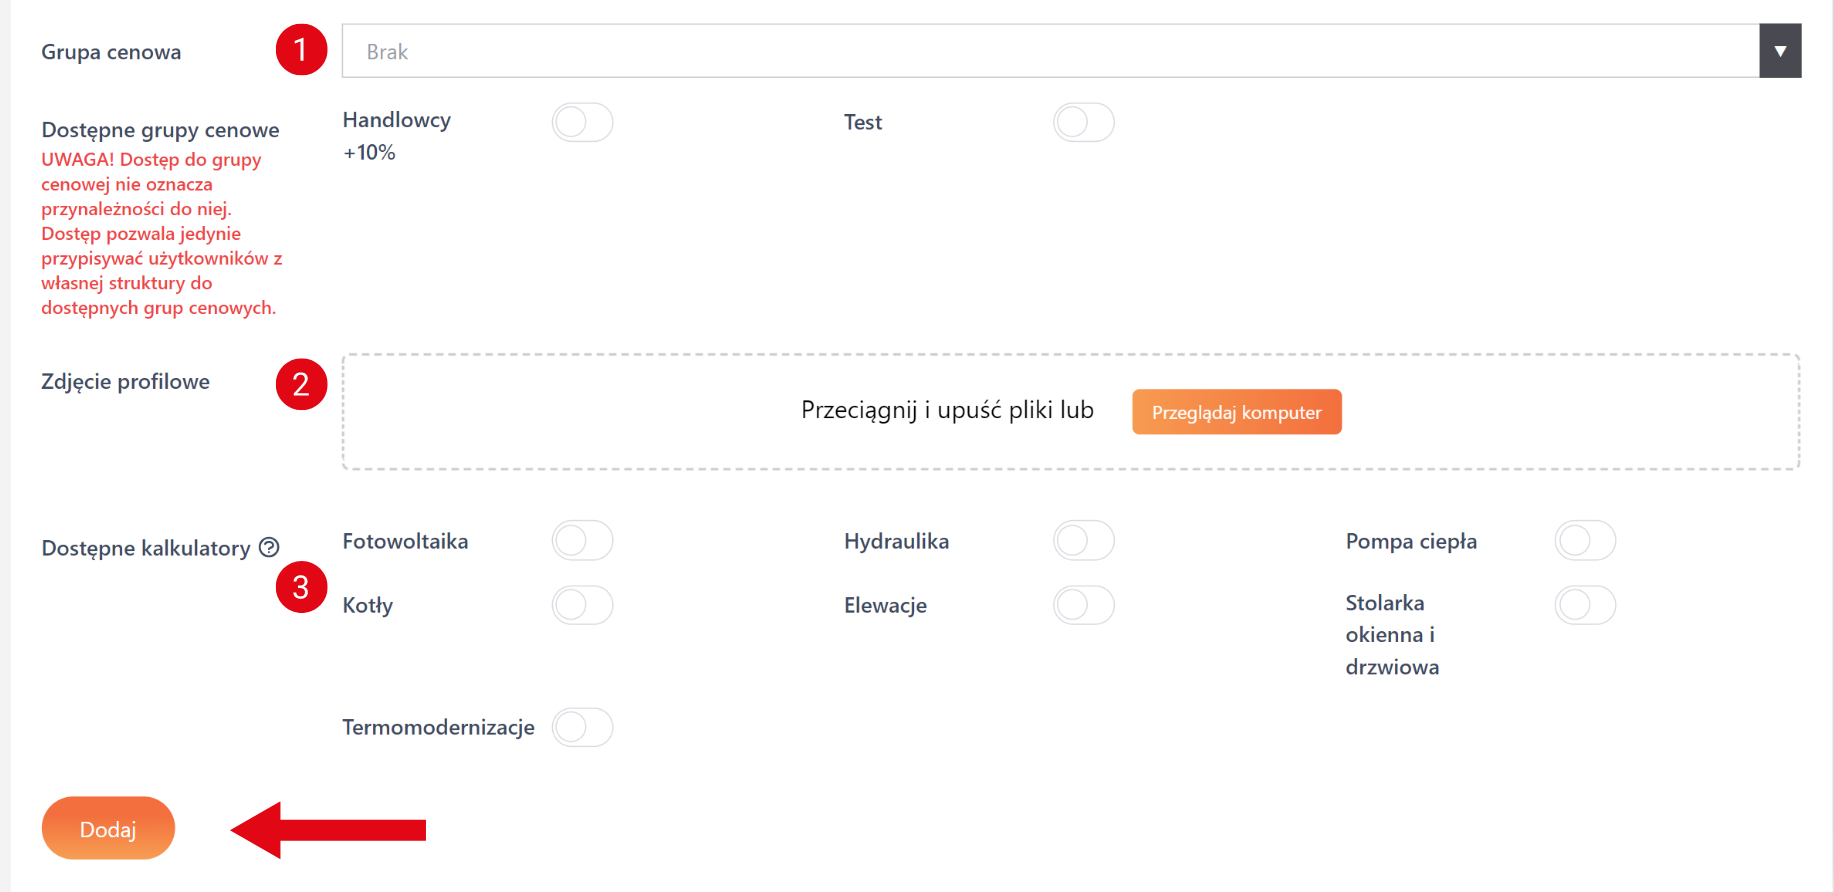Enable the Handlowcy price group toggle
Image resolution: width=1834 pixels, height=892 pixels.
point(582,122)
